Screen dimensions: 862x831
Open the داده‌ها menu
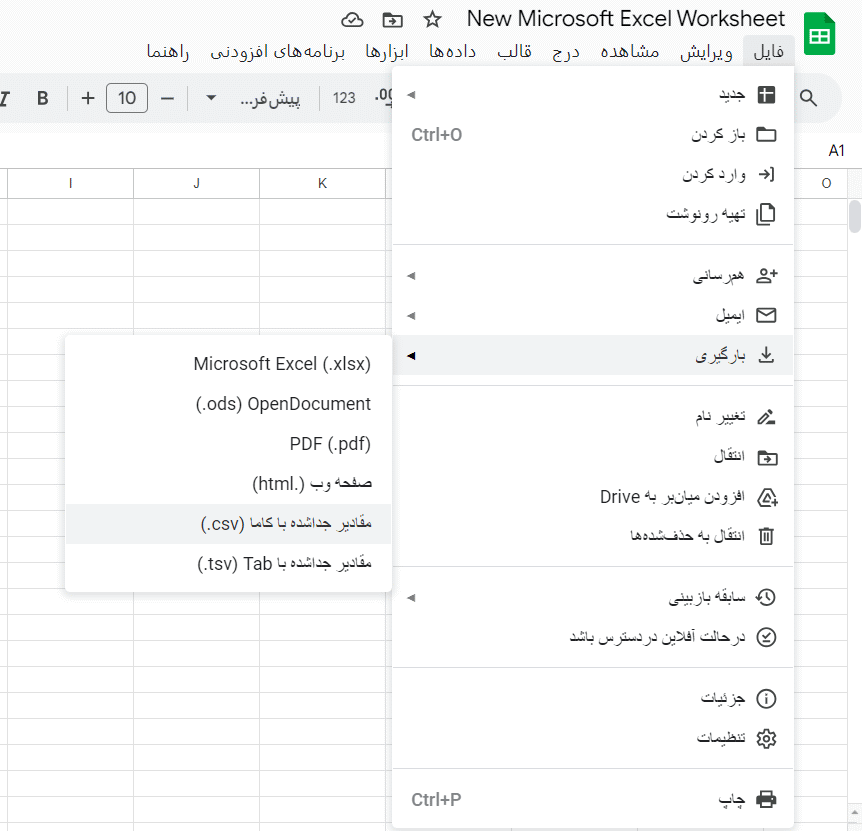[x=452, y=52]
